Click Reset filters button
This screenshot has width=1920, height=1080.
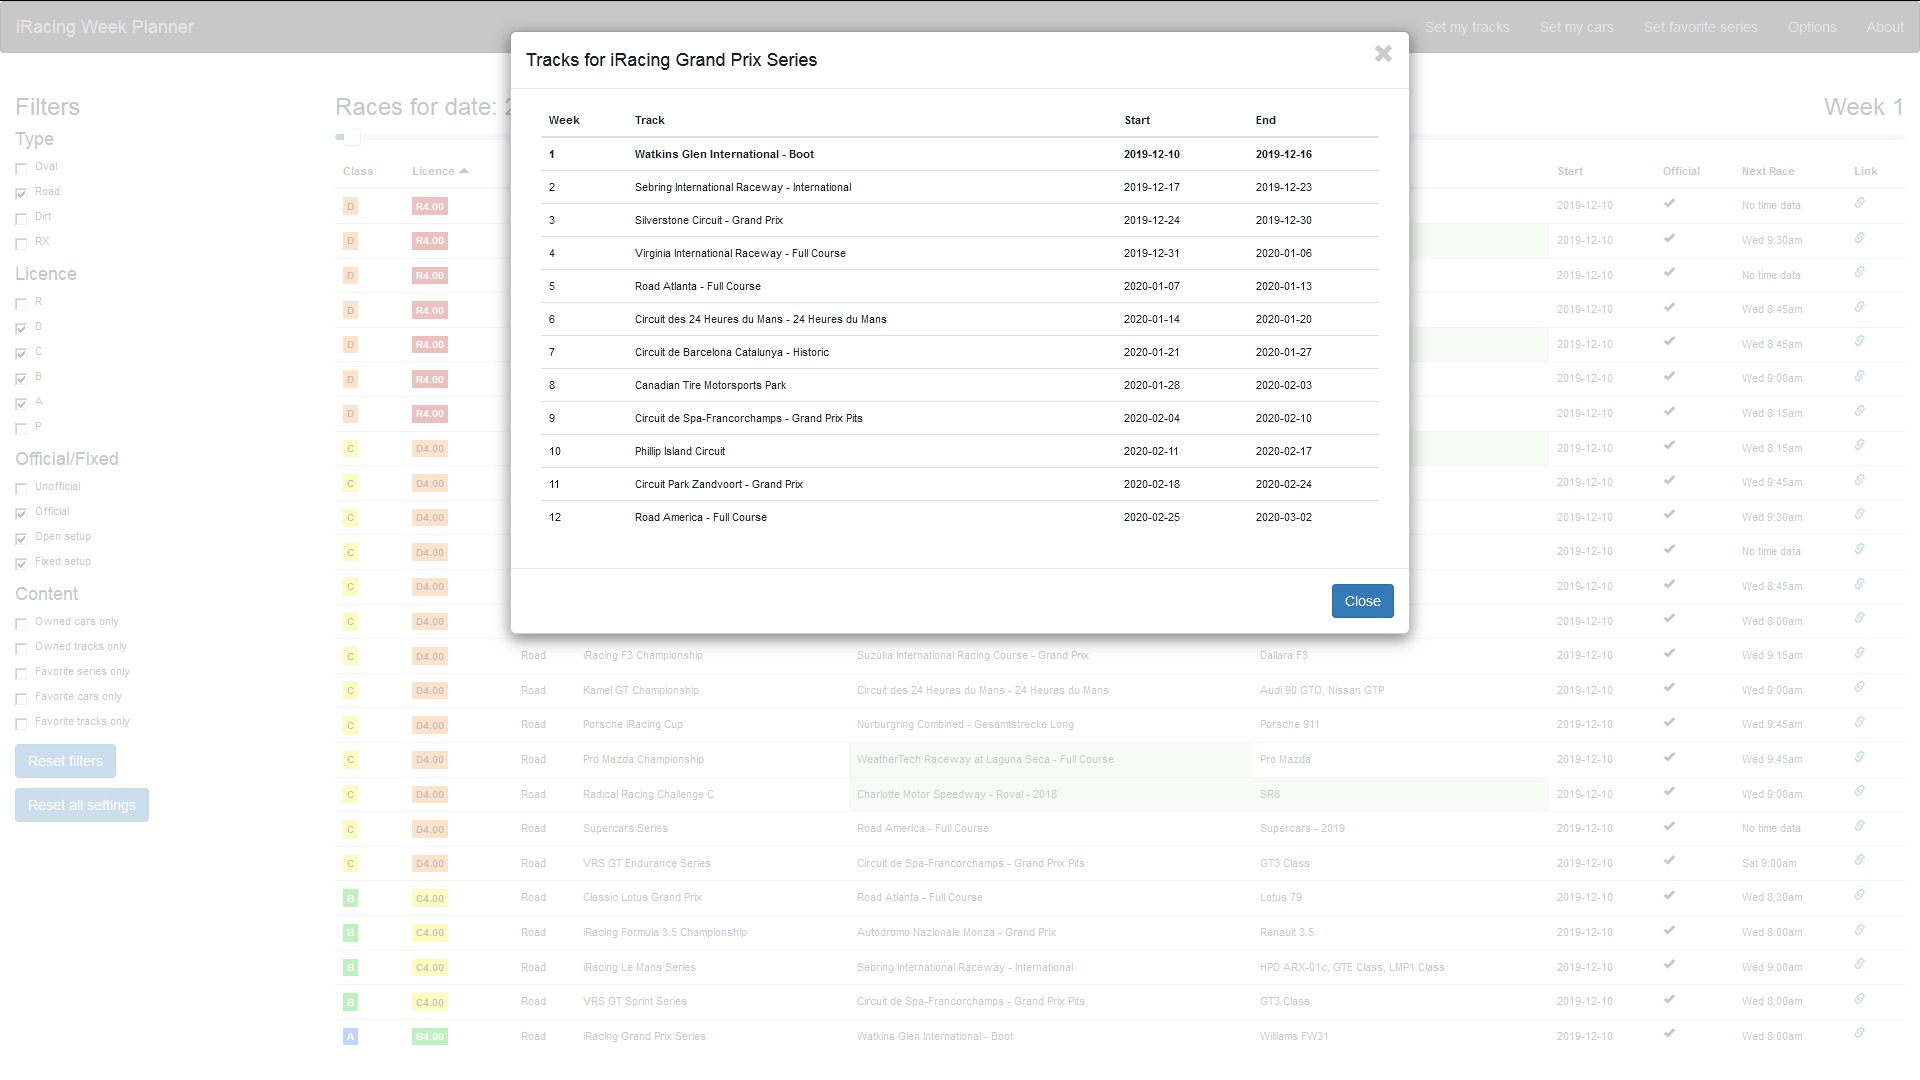[x=65, y=761]
